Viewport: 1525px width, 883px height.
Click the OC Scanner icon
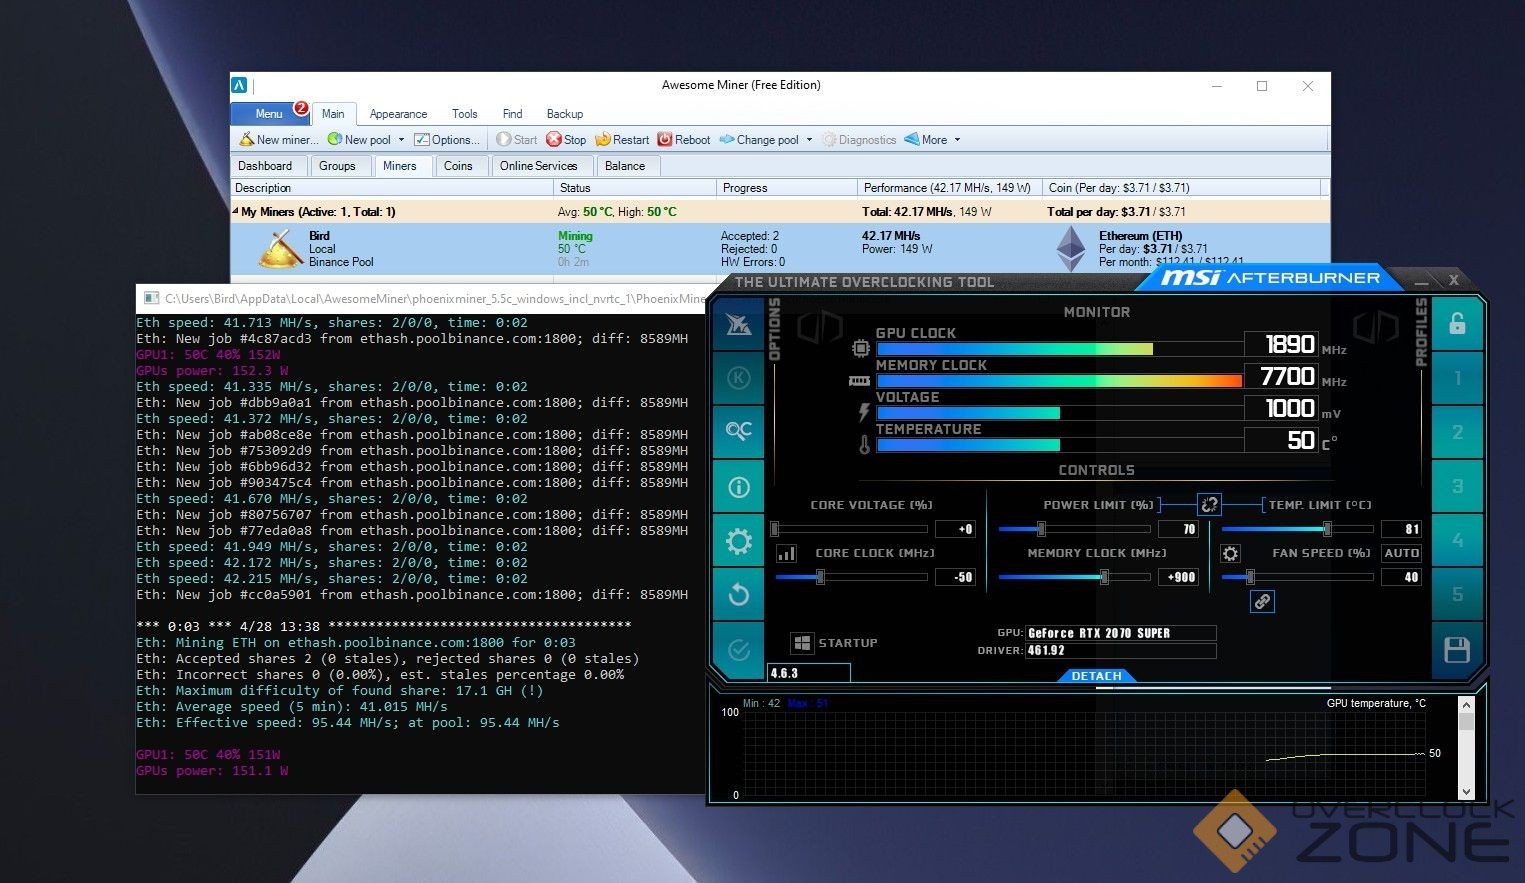pos(739,431)
